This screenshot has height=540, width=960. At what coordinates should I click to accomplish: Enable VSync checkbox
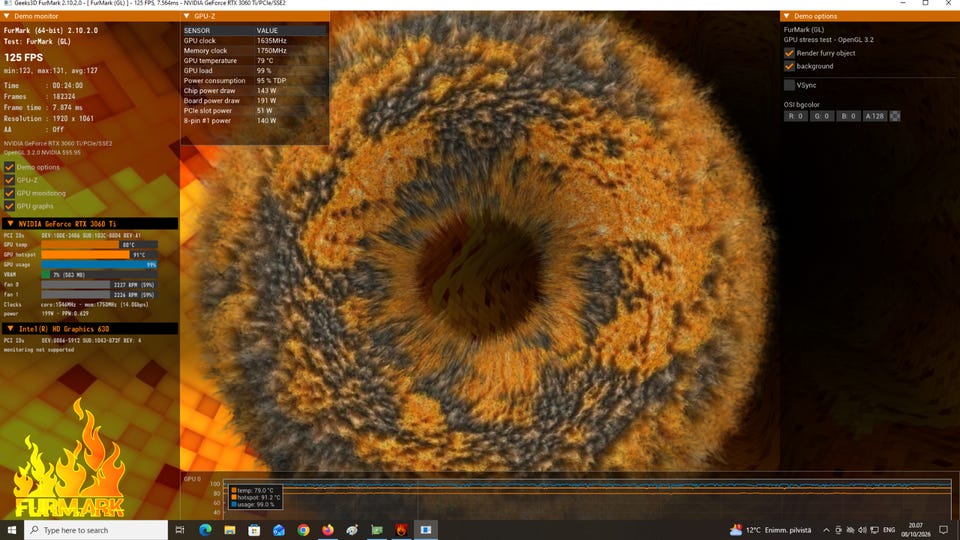pos(789,85)
